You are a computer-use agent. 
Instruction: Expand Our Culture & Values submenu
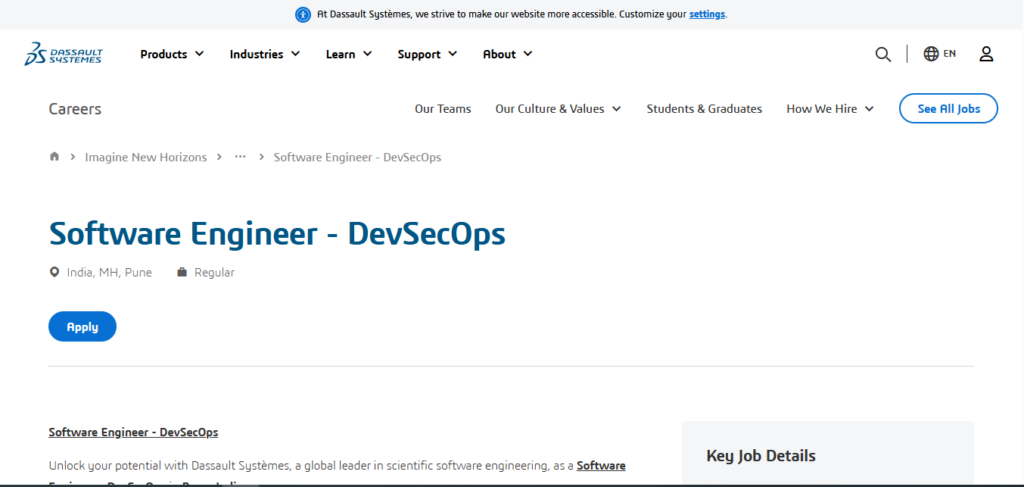(x=558, y=109)
